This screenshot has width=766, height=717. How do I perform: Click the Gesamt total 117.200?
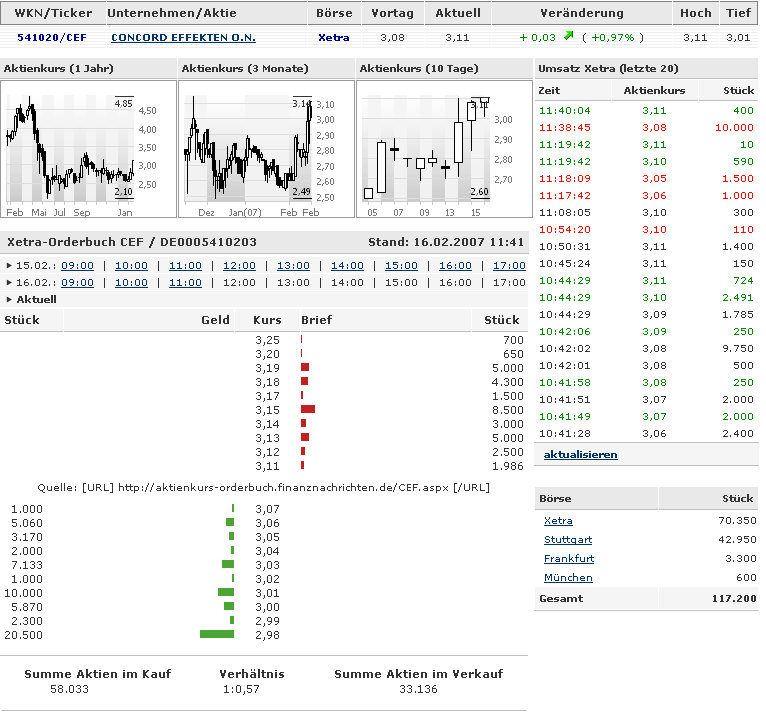(x=734, y=599)
